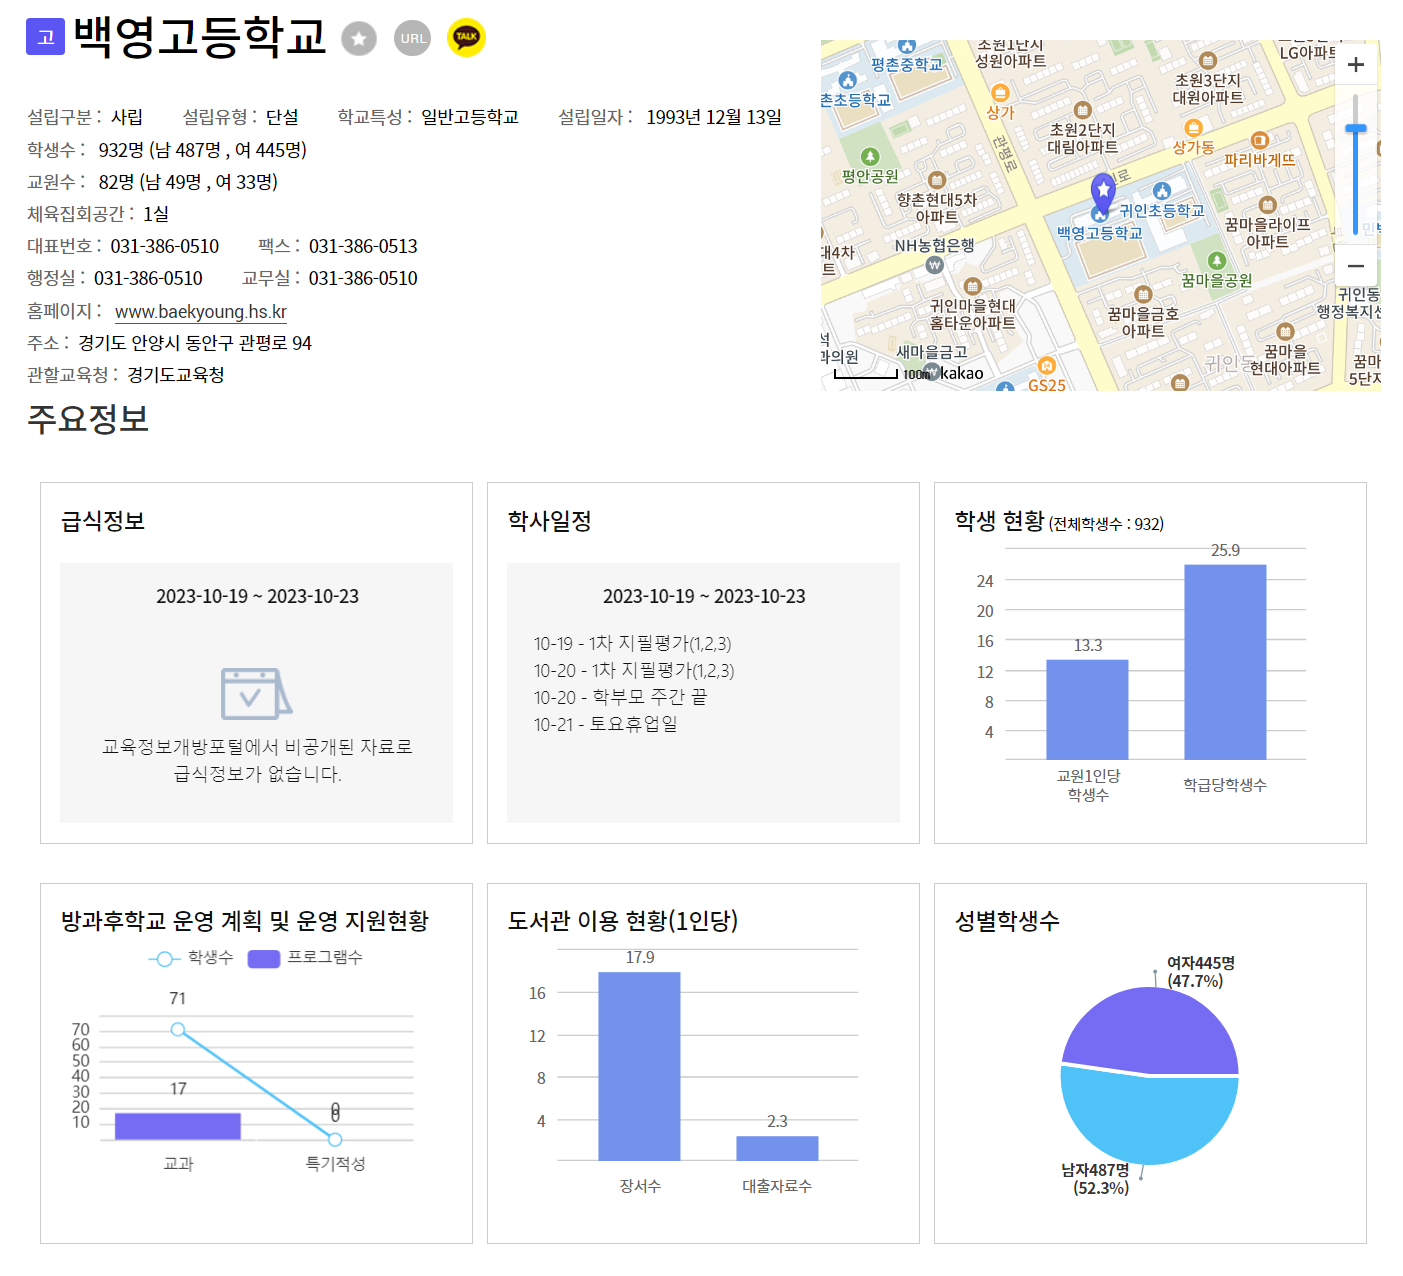Share via the KakaoTalk icon
Image resolution: width=1403 pixels, height=1276 pixels.
pyautogui.click(x=466, y=38)
